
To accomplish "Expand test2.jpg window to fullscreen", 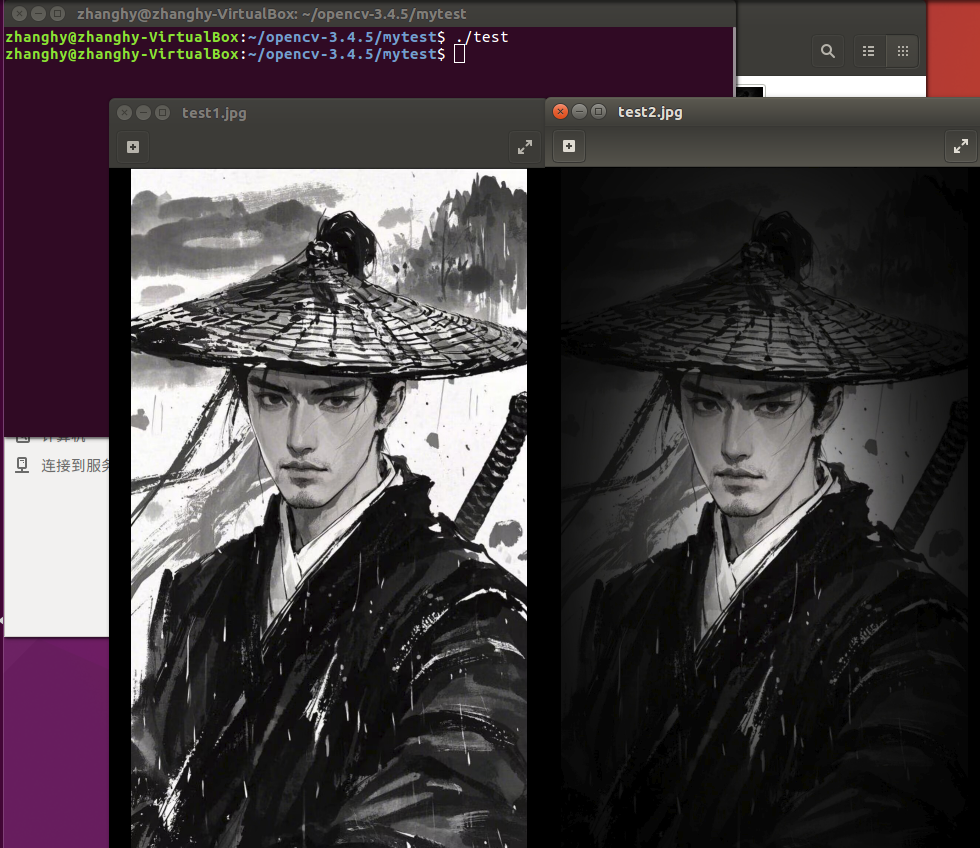I will point(961,146).
